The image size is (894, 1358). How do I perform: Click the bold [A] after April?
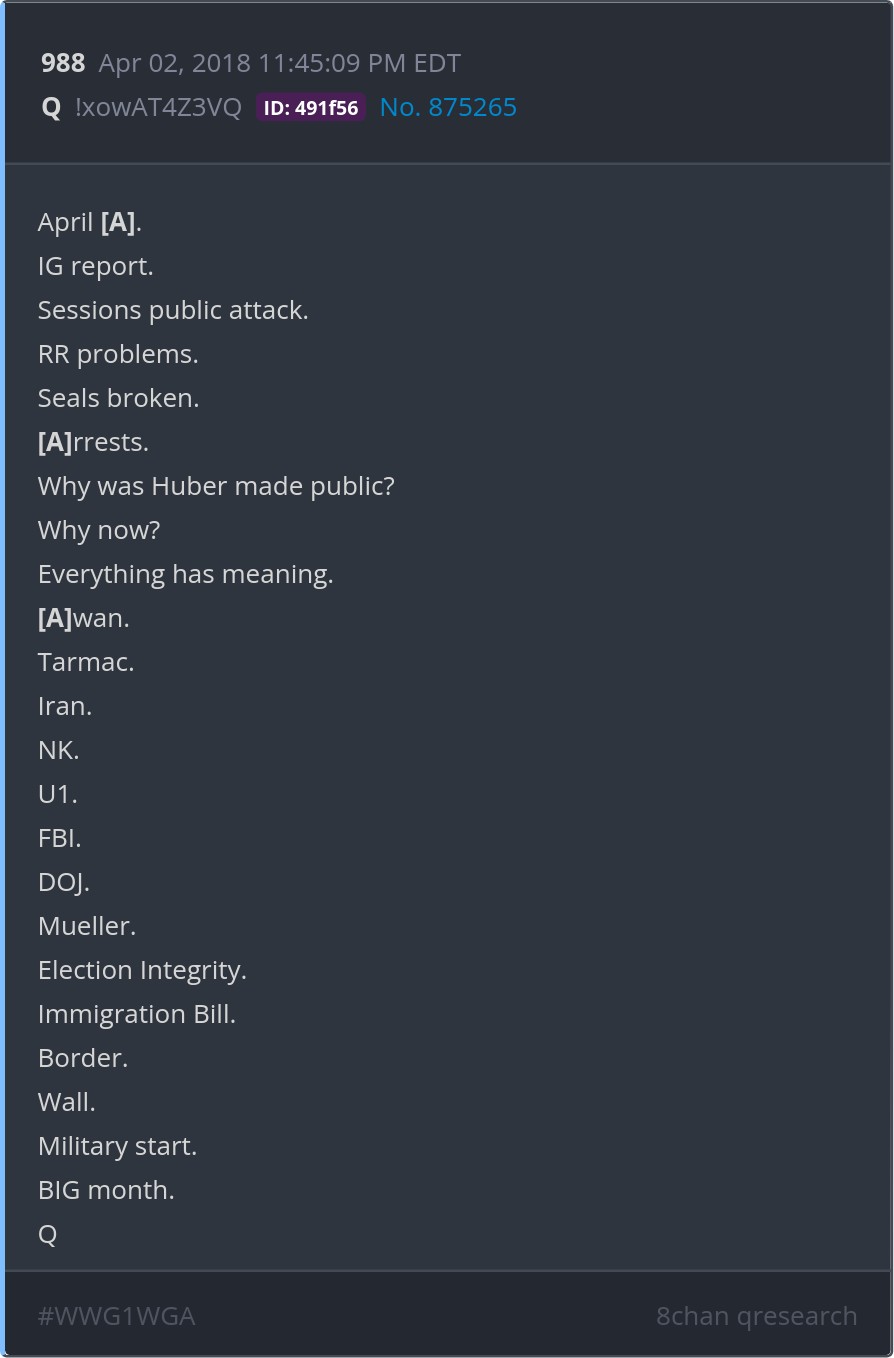pos(118,222)
